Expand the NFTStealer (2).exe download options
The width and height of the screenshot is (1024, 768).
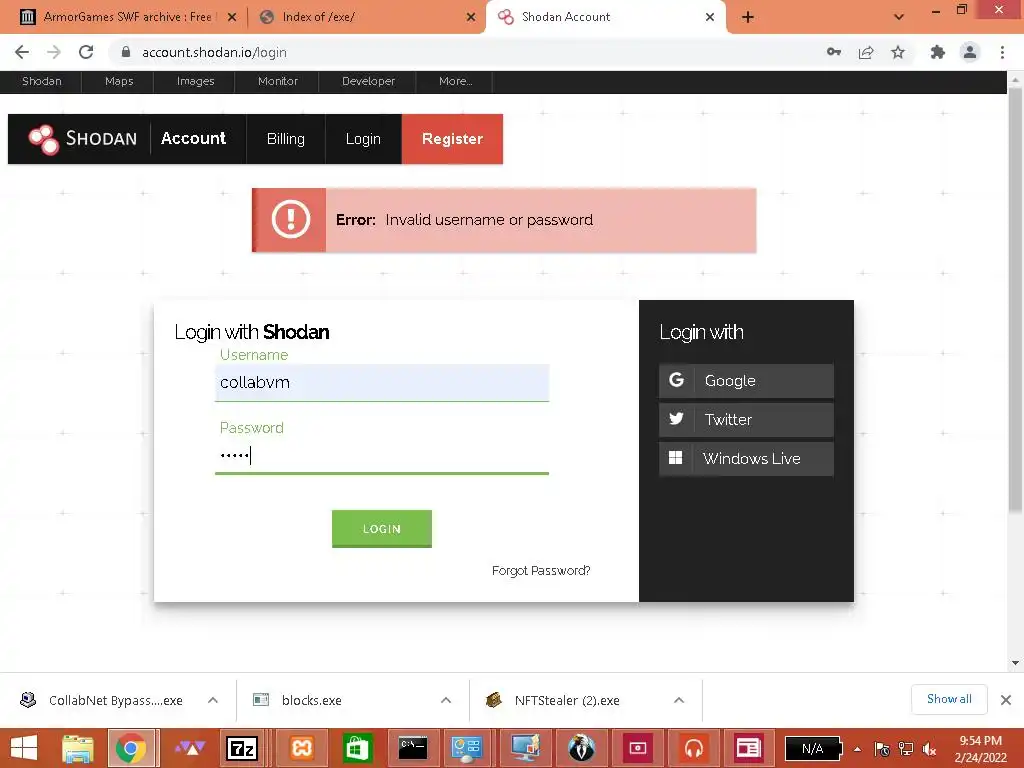point(679,700)
